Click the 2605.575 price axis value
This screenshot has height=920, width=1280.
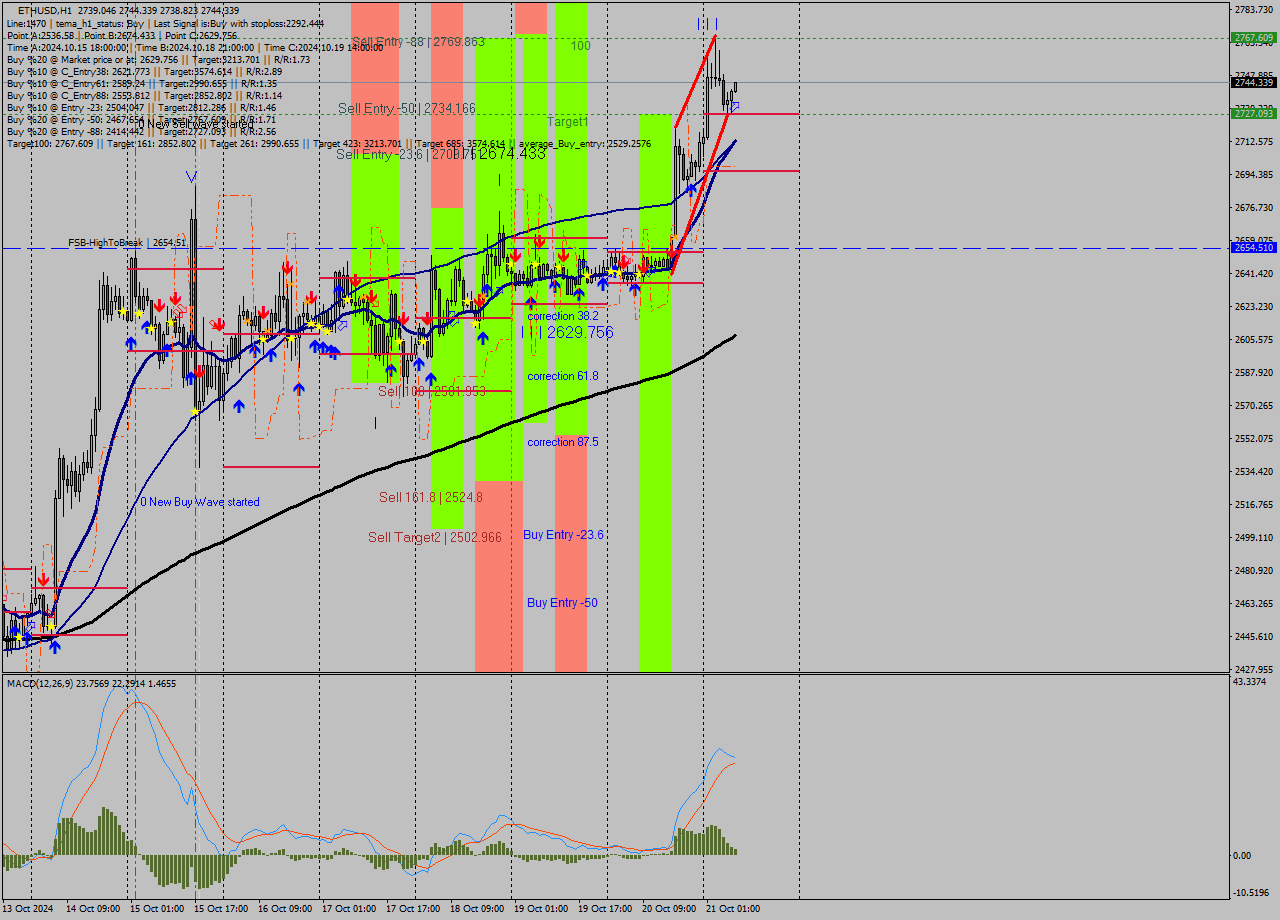click(x=1254, y=339)
